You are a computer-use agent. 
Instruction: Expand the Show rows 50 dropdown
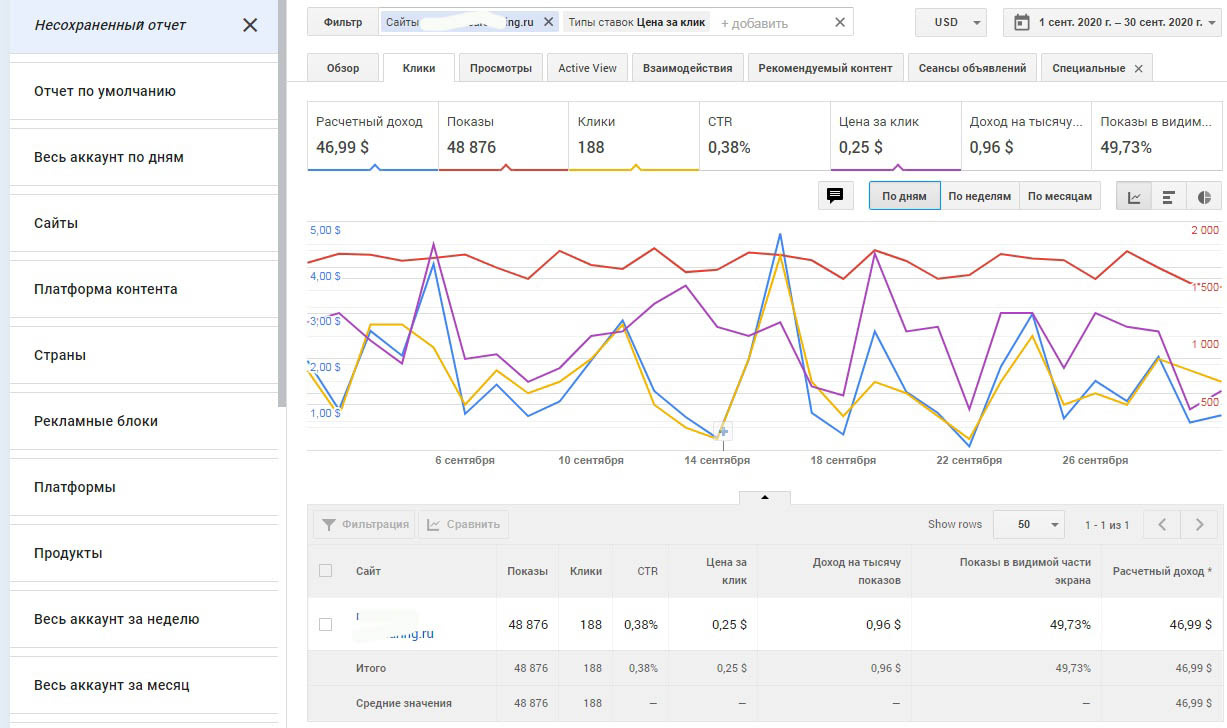click(1040, 524)
